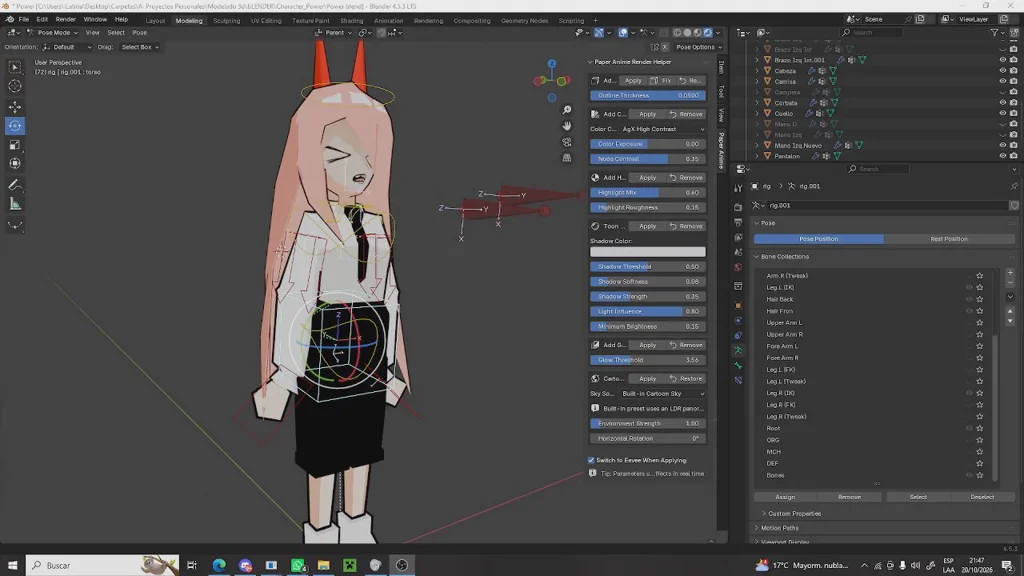Uncheck Switch to Eevee When Applying
This screenshot has width=1024, height=576.
point(592,460)
